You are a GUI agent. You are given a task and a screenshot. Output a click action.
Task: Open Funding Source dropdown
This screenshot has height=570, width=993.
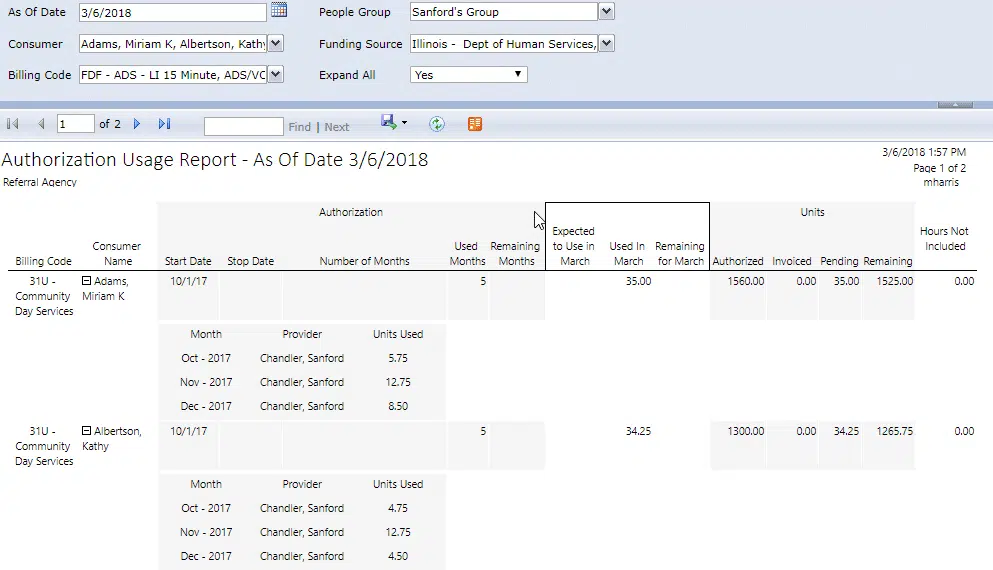click(x=607, y=44)
